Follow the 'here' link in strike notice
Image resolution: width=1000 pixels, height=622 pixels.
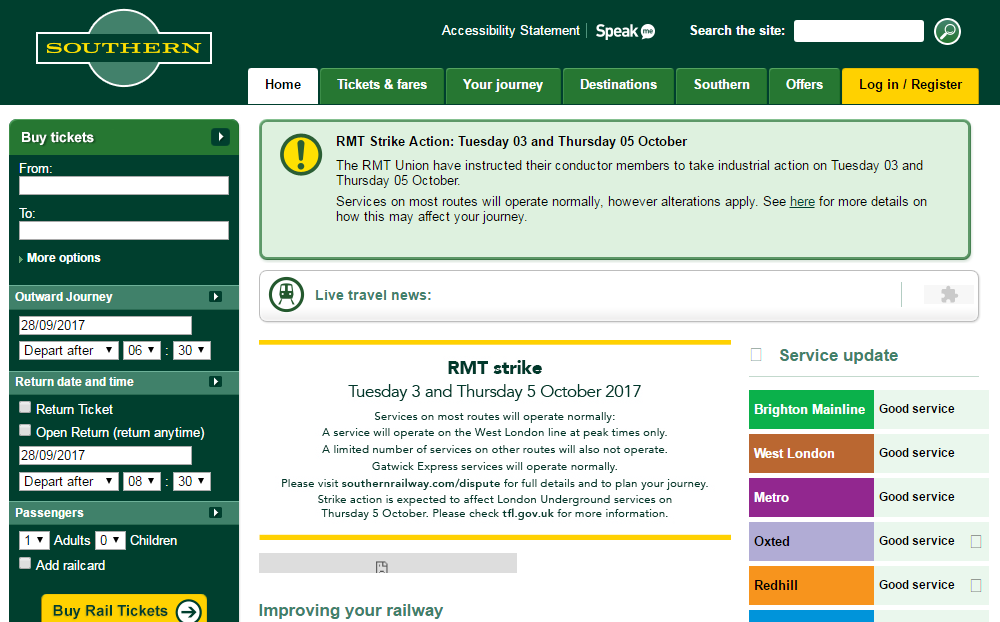pos(802,202)
